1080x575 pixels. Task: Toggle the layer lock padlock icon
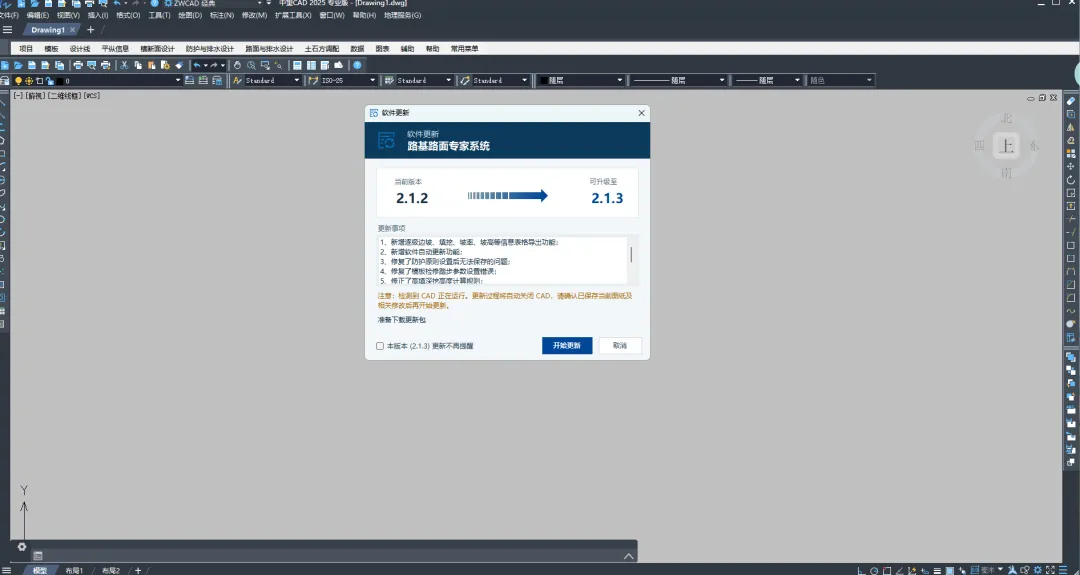click(x=50, y=81)
